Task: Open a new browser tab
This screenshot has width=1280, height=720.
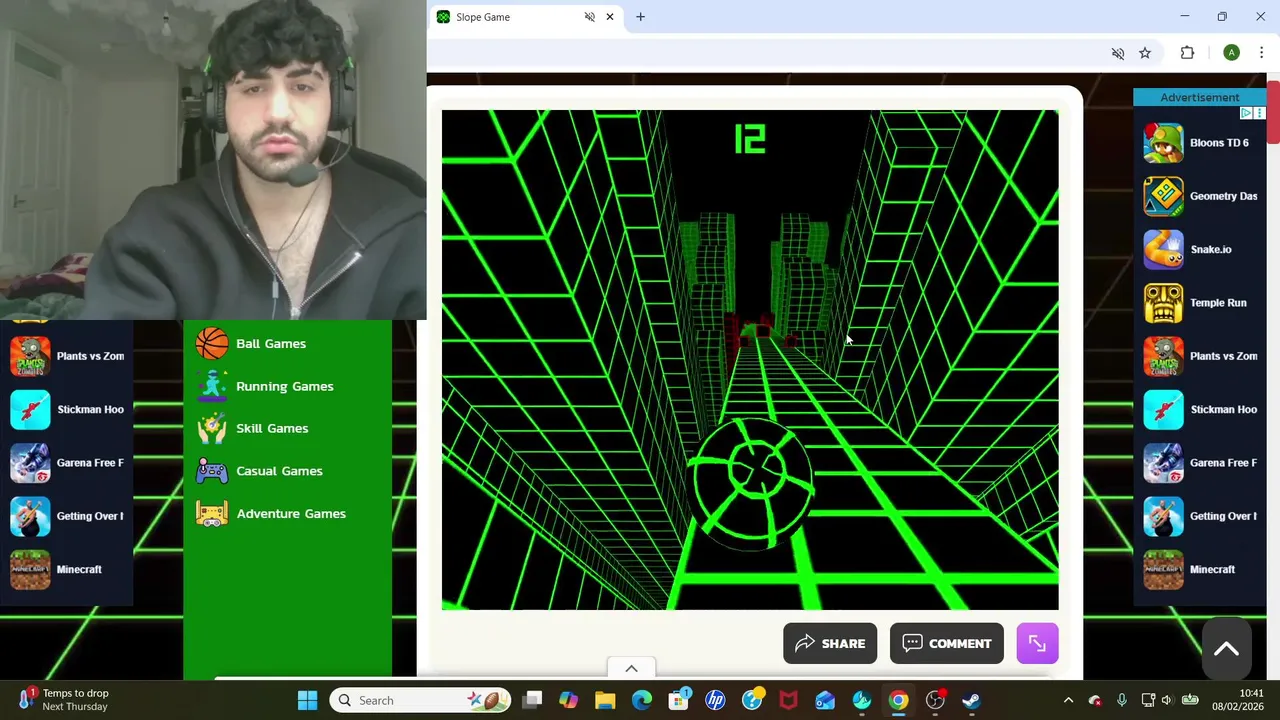Action: pos(640,17)
